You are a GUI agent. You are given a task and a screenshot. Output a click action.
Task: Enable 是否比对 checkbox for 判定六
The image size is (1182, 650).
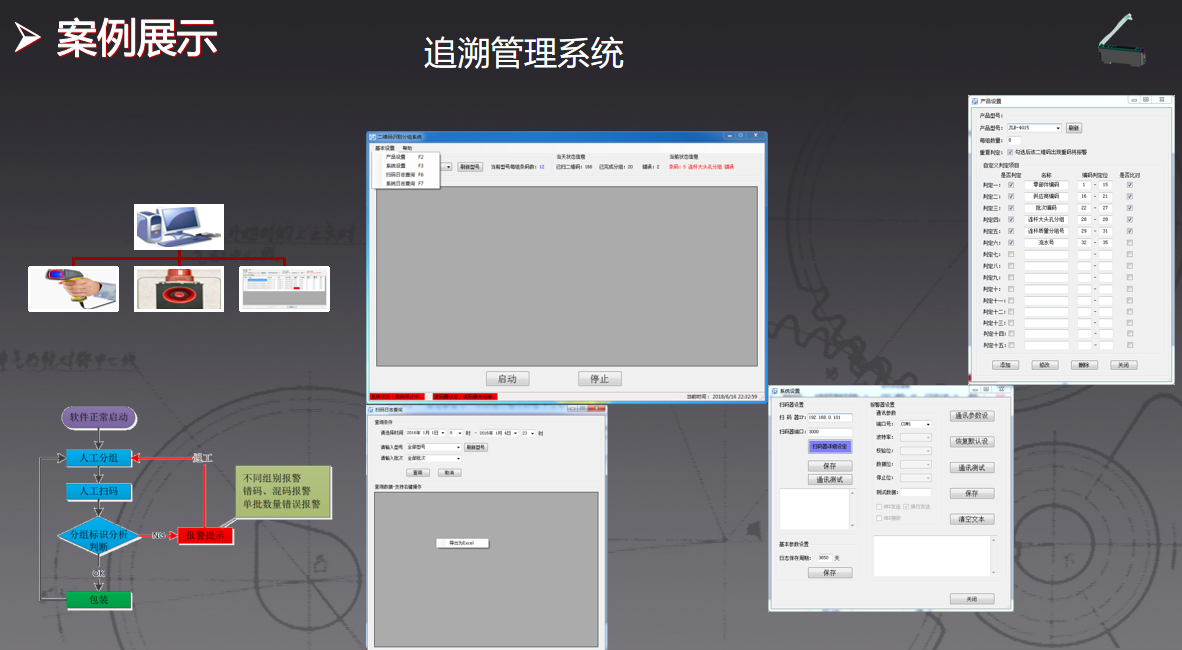tap(1129, 243)
